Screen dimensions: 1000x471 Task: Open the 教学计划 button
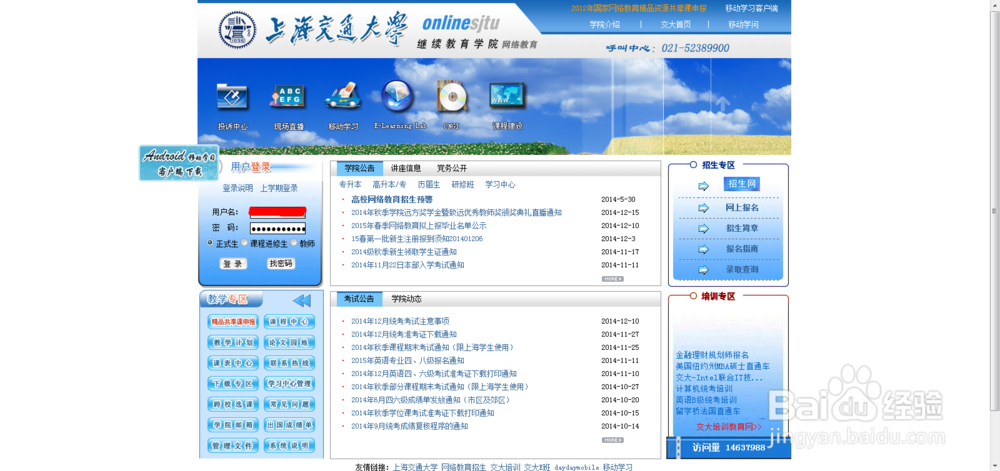(x=233, y=342)
